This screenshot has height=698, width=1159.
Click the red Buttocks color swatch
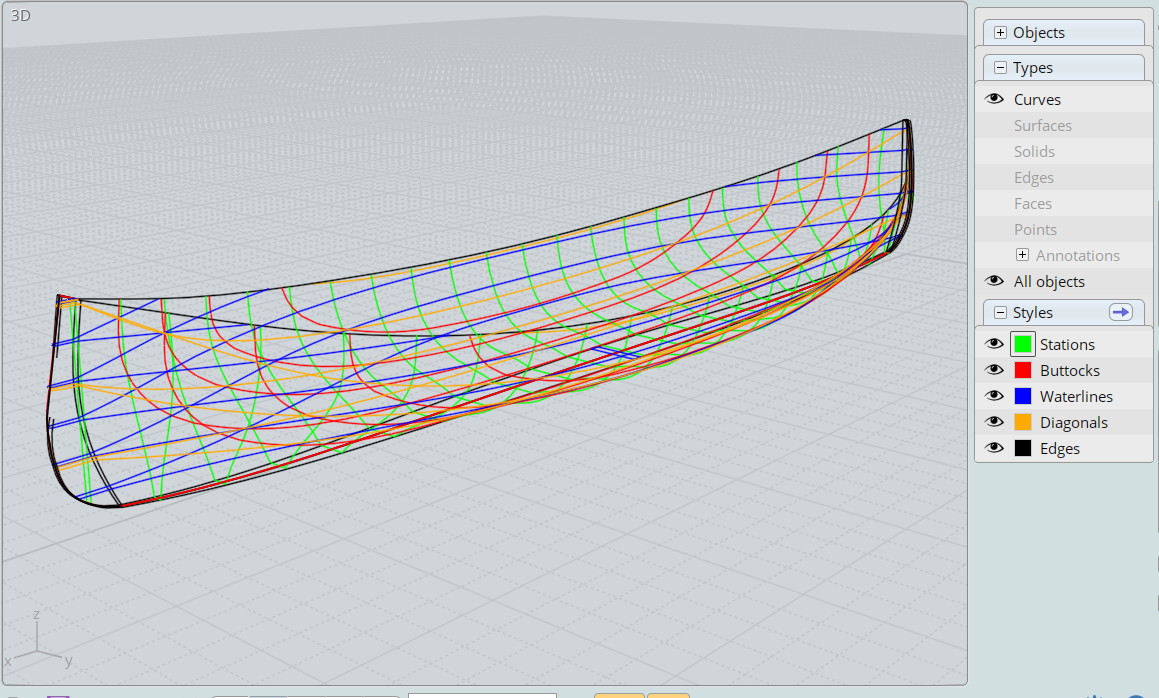[x=1023, y=370]
